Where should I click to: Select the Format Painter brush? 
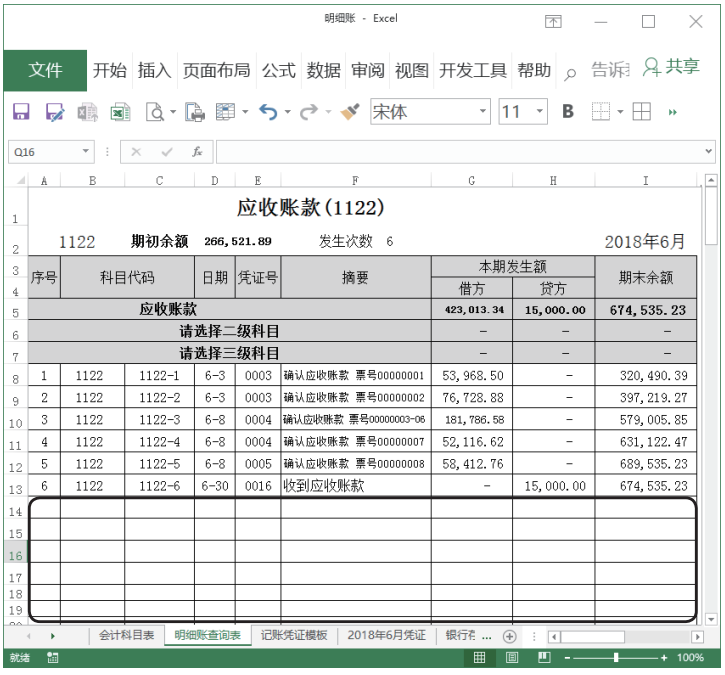point(350,112)
